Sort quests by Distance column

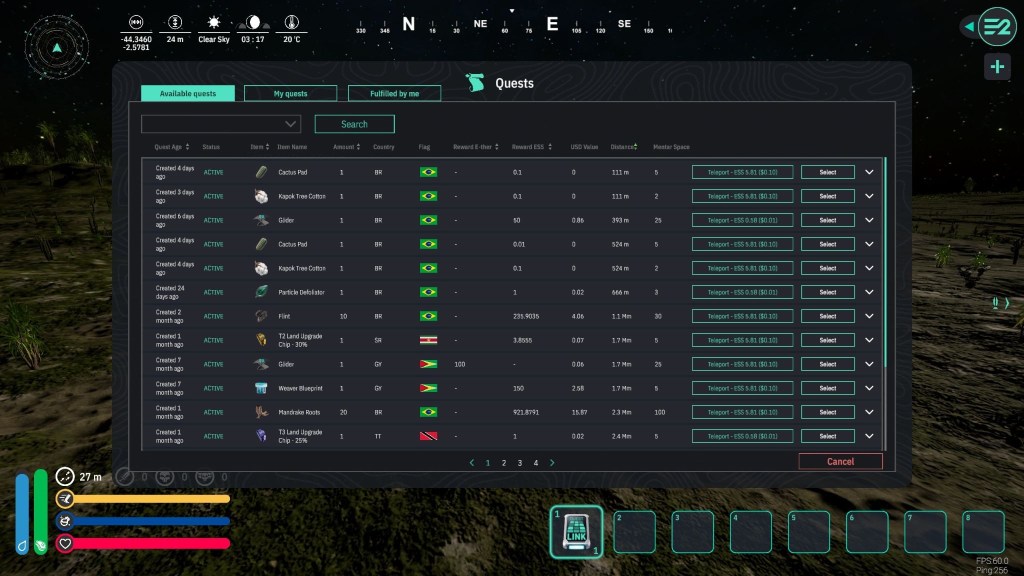(624, 147)
